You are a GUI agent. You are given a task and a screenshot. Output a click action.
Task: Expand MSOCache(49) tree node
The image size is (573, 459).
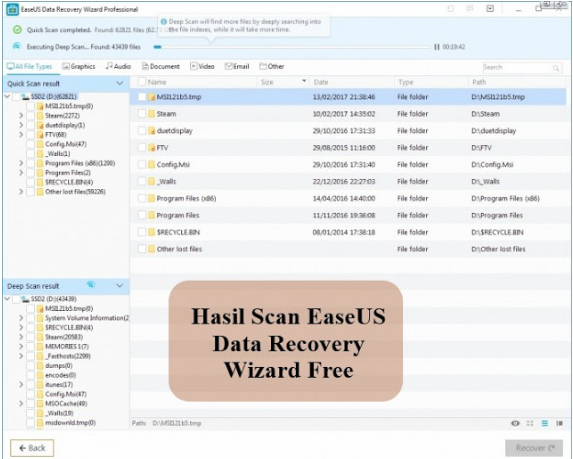click(x=21, y=403)
